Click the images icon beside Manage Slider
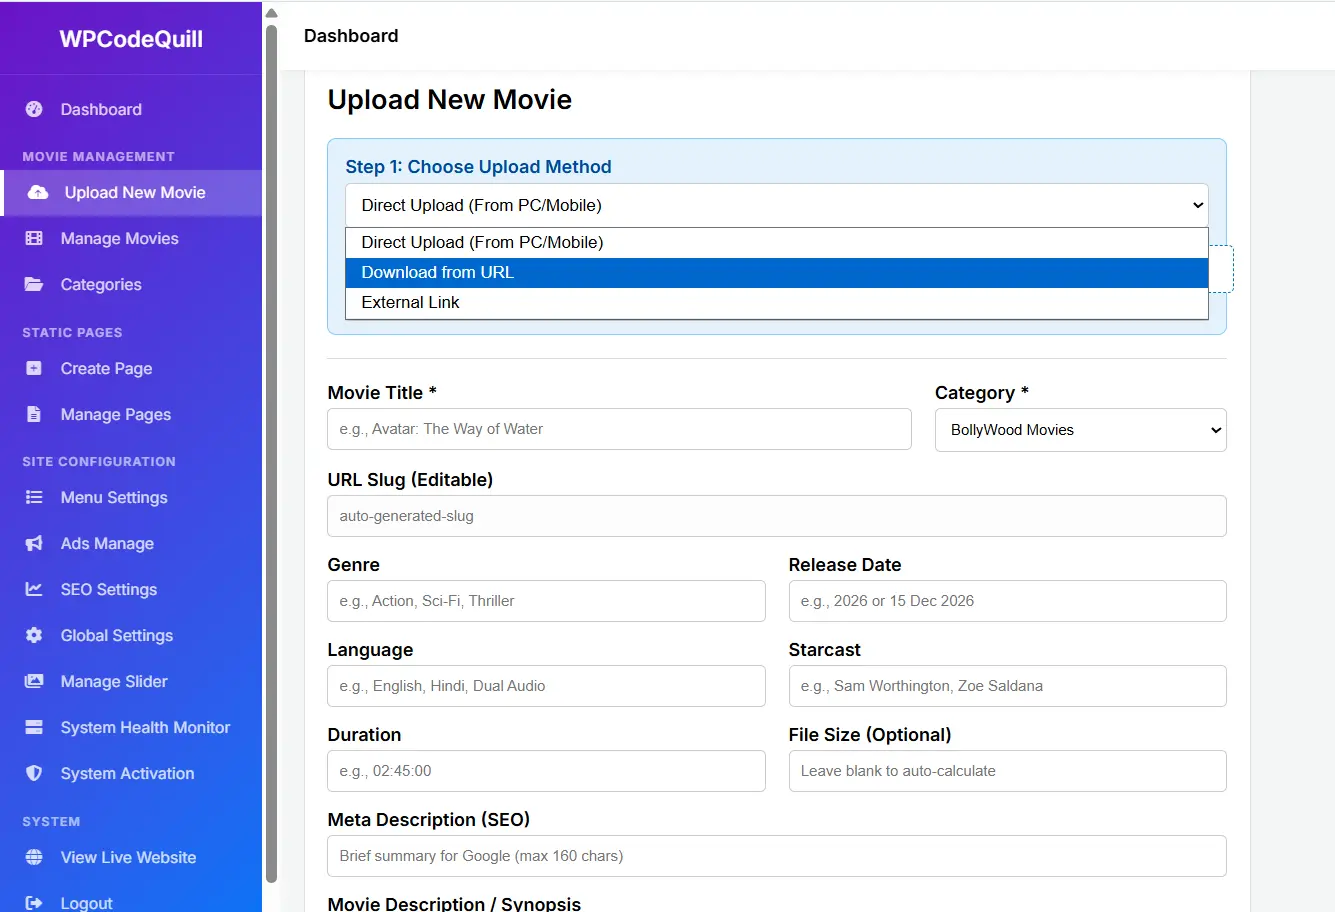 coord(34,681)
